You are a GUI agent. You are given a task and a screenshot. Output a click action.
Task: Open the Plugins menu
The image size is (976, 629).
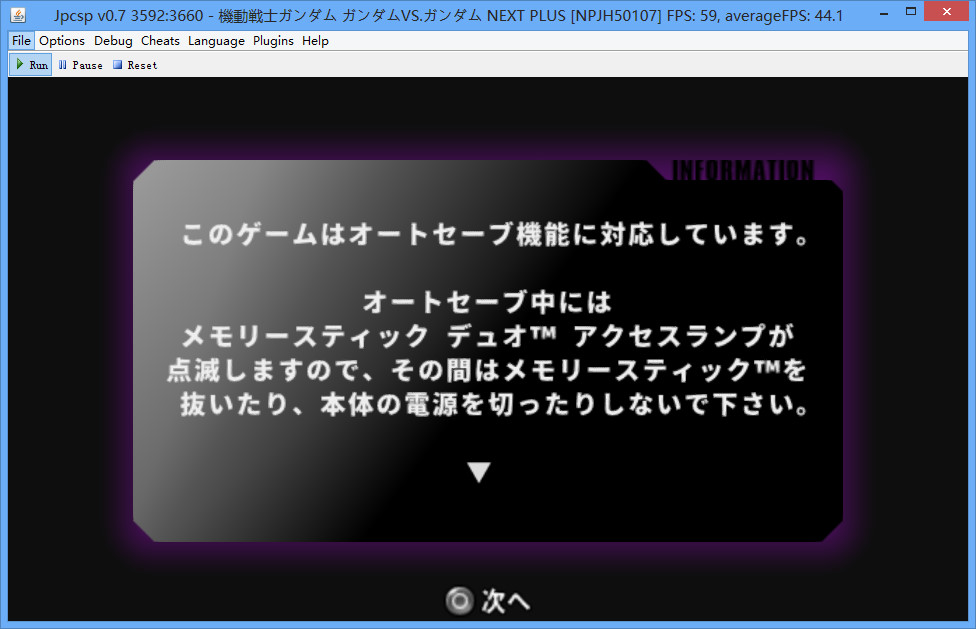pos(273,41)
